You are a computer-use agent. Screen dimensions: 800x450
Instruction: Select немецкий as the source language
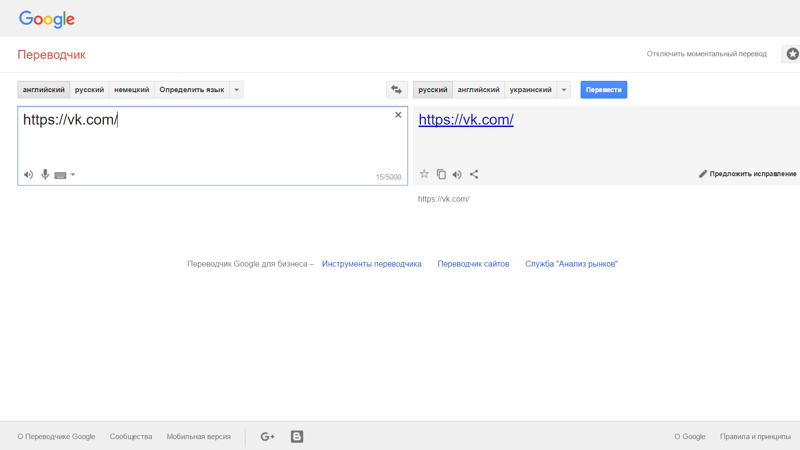point(132,90)
